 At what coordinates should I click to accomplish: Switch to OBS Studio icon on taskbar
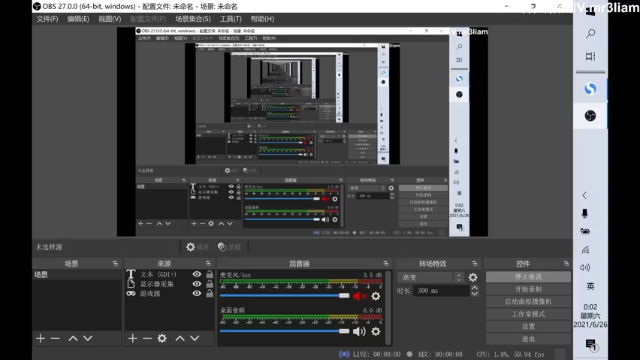point(590,116)
